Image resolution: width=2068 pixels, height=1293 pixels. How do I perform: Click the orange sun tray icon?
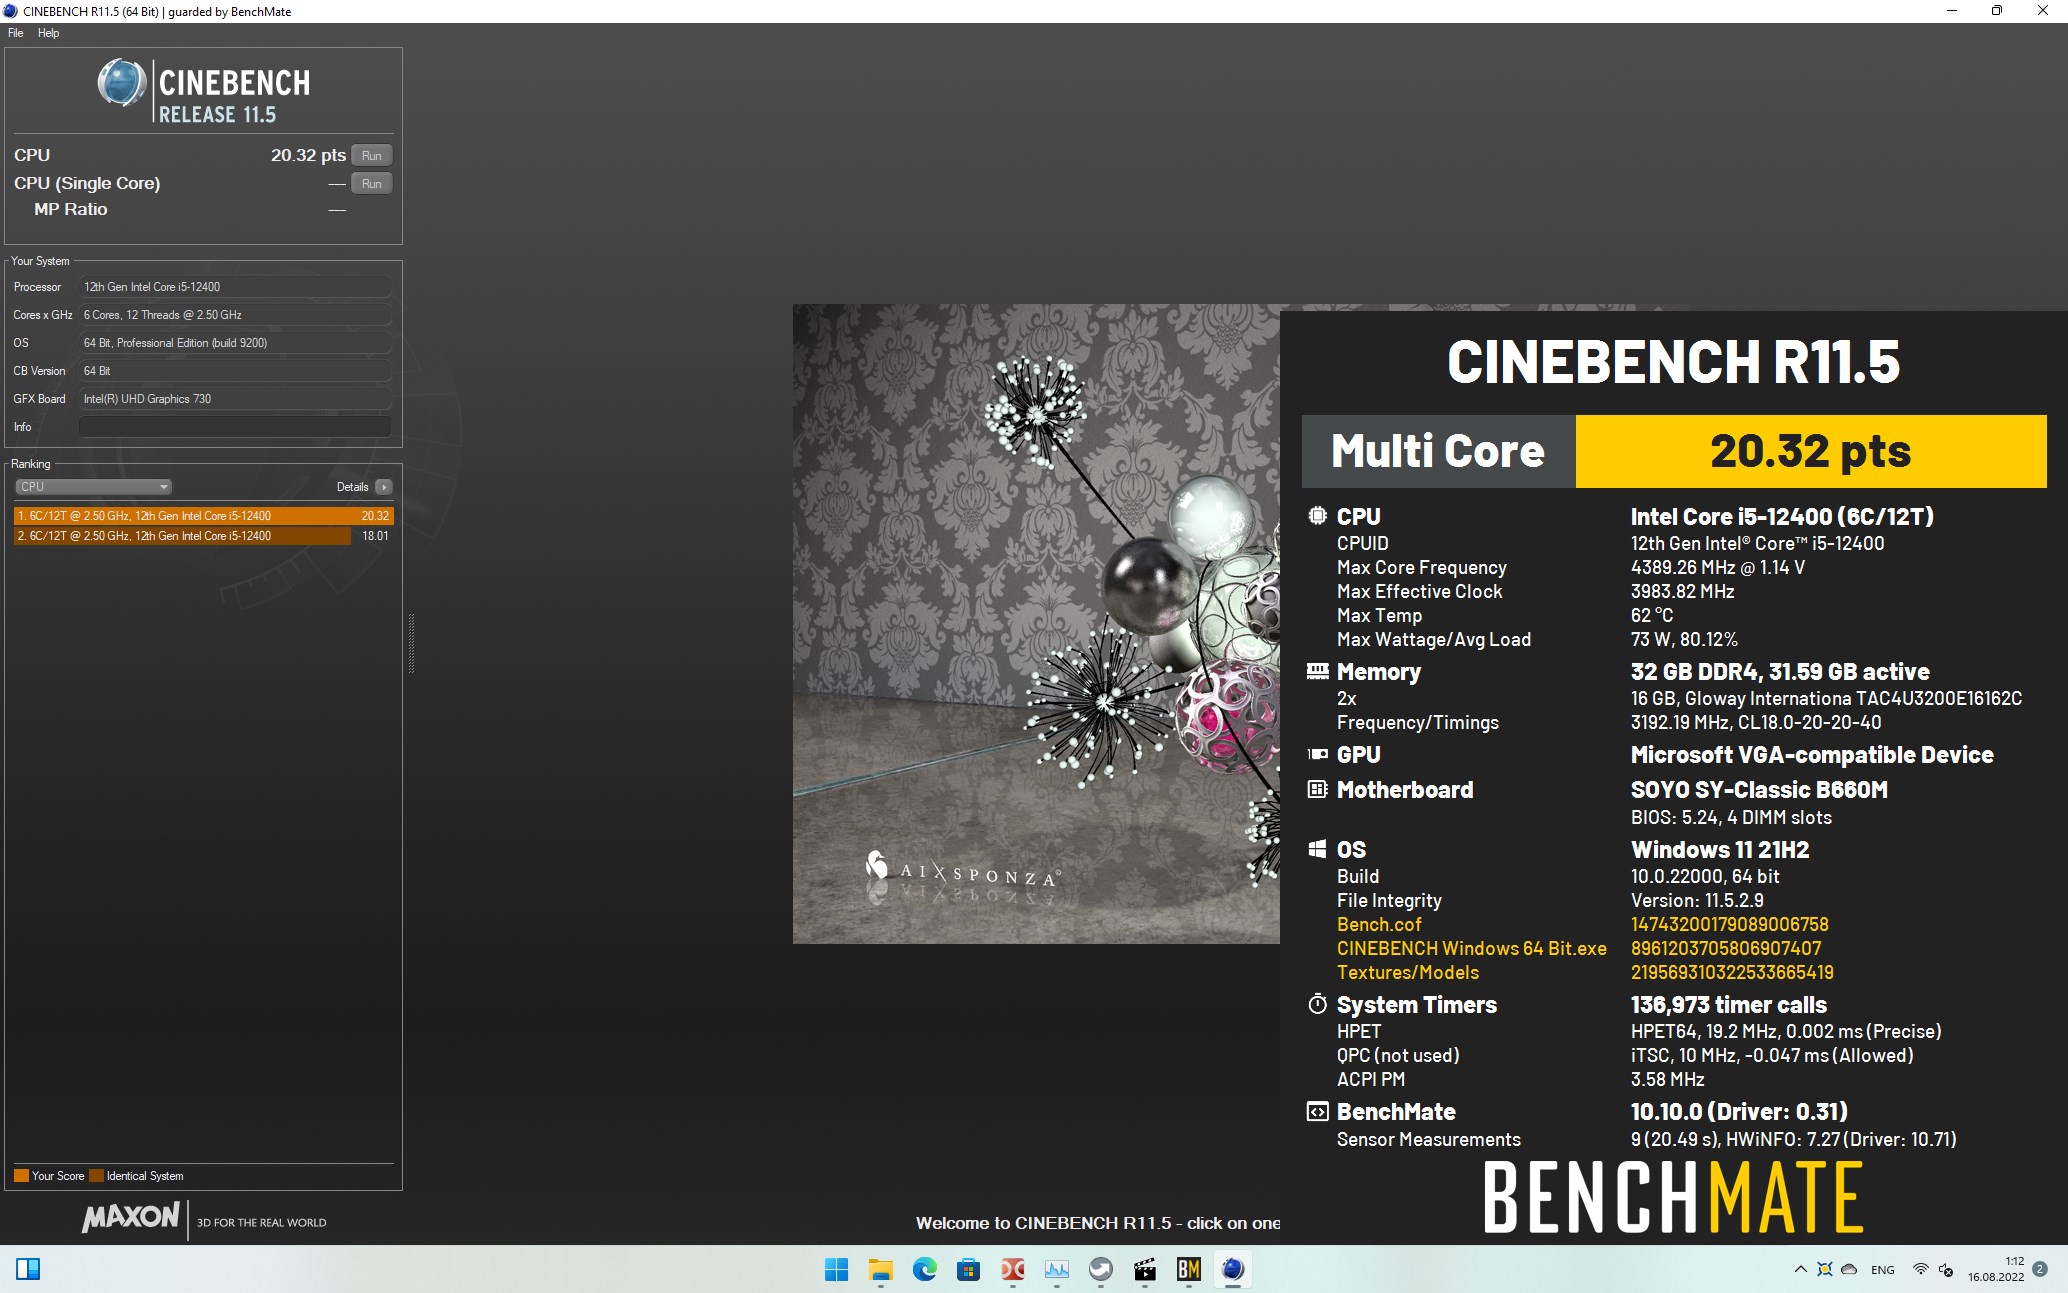[x=1824, y=1269]
